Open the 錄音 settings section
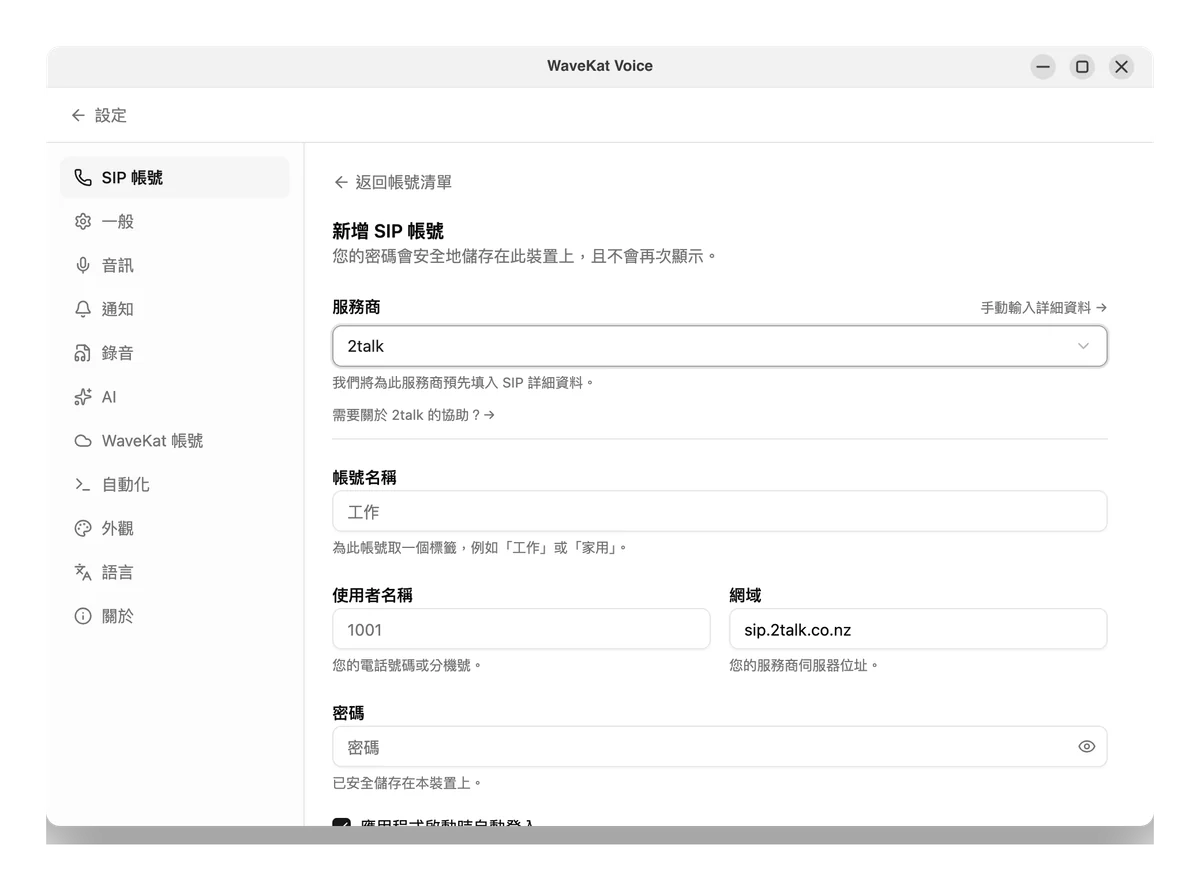The height and width of the screenshot is (872, 1200). click(x=175, y=353)
